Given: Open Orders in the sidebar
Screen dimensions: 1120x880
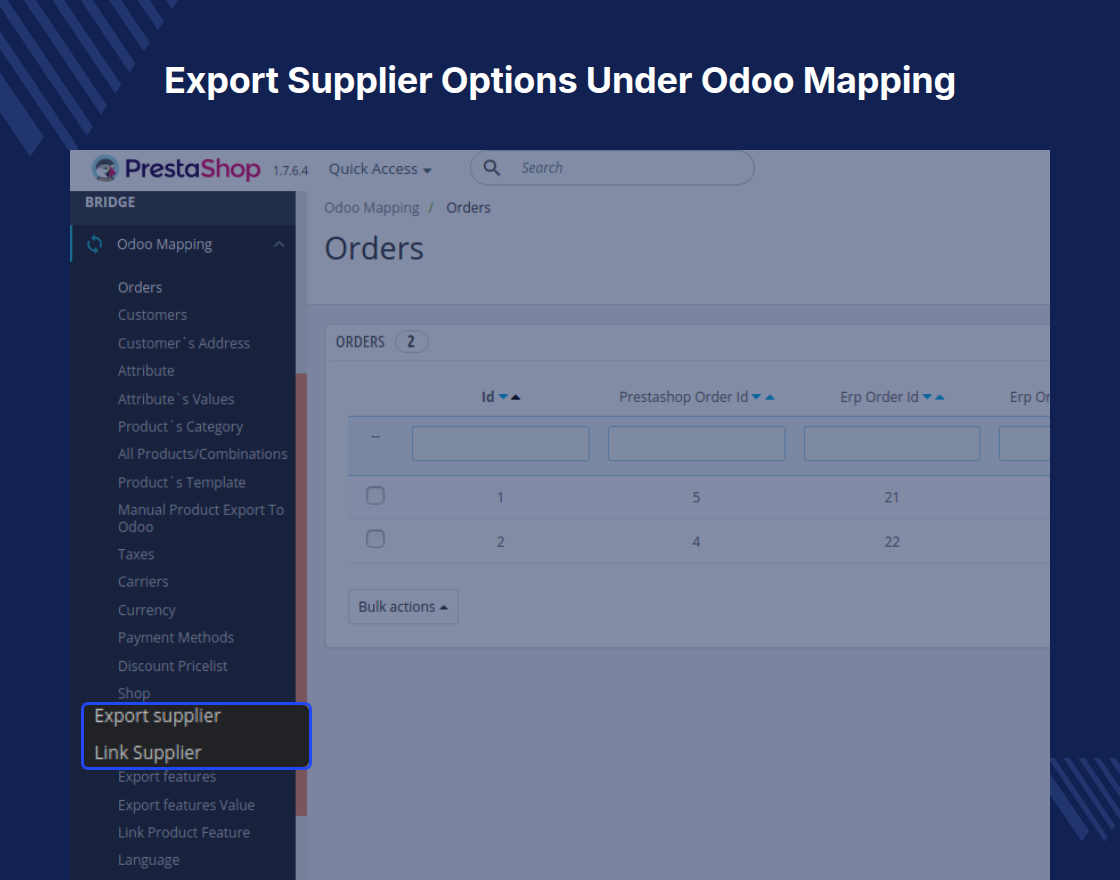Looking at the screenshot, I should [140, 287].
